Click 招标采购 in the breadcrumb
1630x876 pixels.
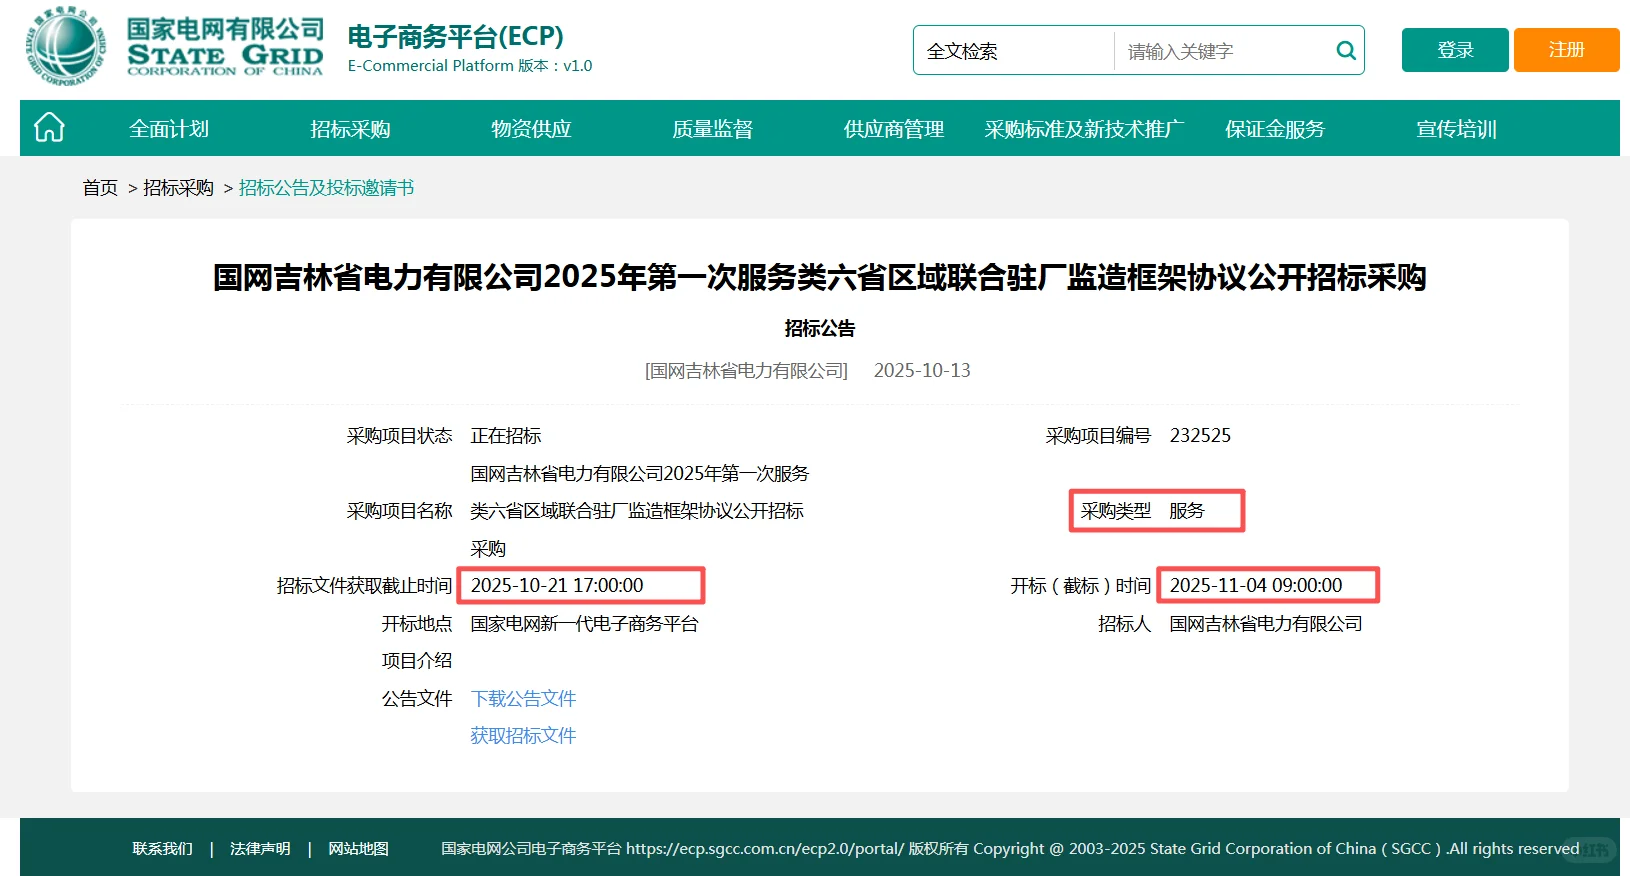[178, 188]
